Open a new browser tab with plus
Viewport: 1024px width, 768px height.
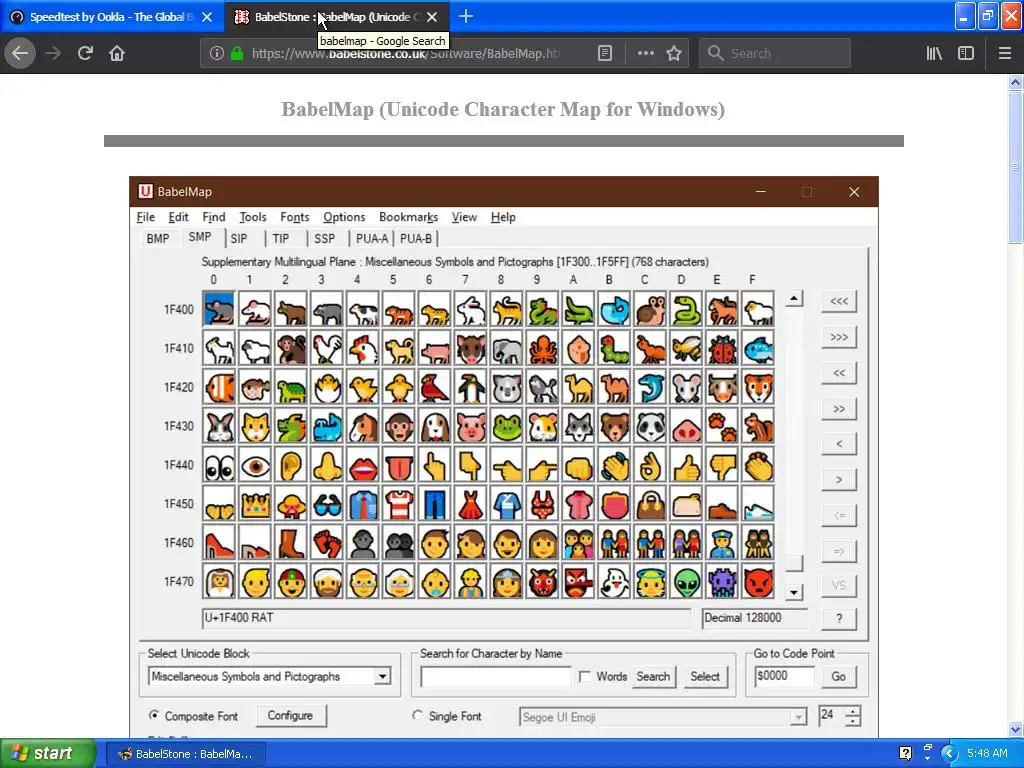coord(466,16)
